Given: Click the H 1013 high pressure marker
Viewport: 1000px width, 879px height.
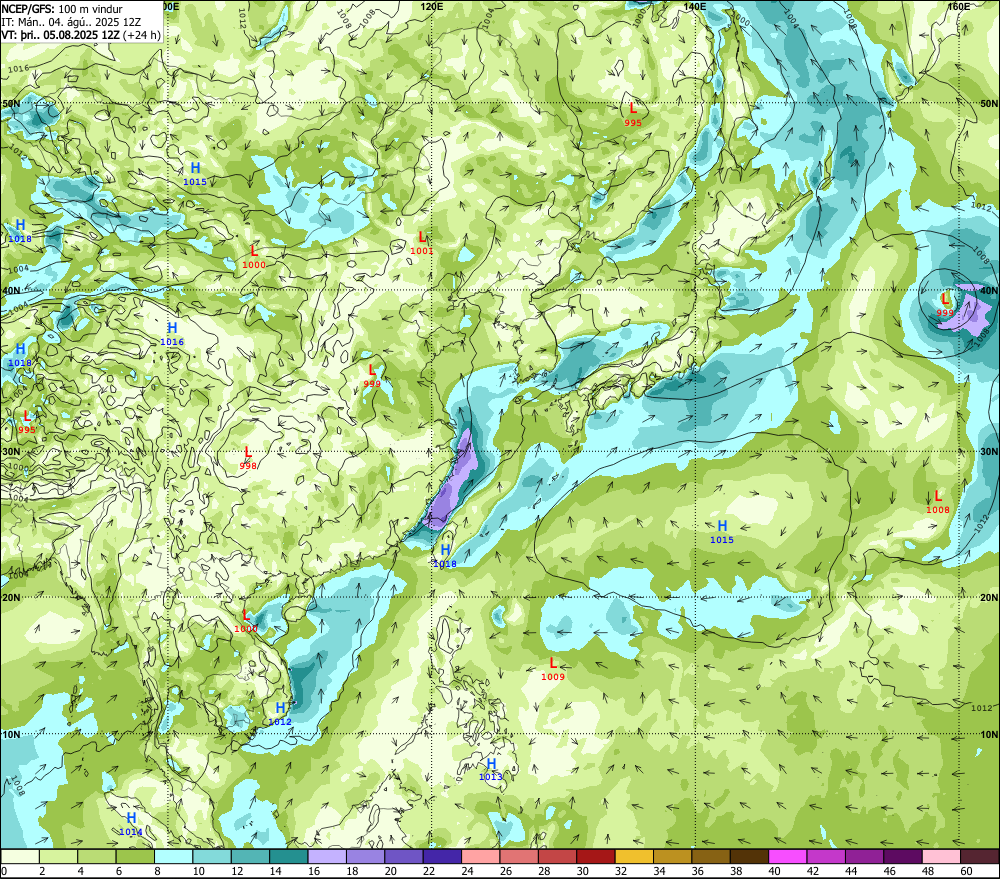Looking at the screenshot, I should [x=491, y=769].
